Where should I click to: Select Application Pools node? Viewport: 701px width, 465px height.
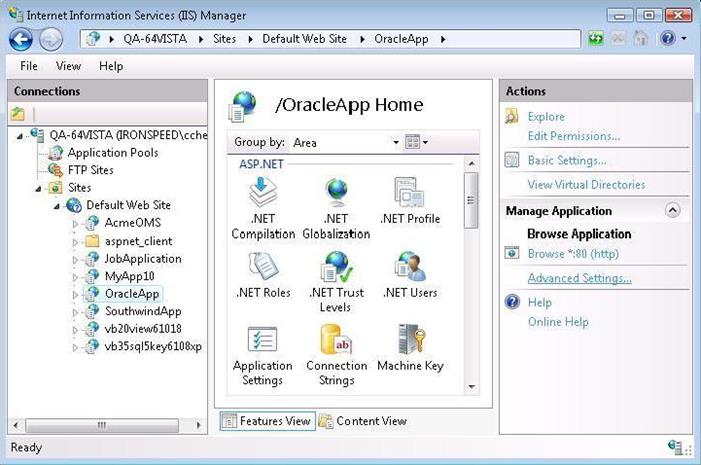pos(113,152)
